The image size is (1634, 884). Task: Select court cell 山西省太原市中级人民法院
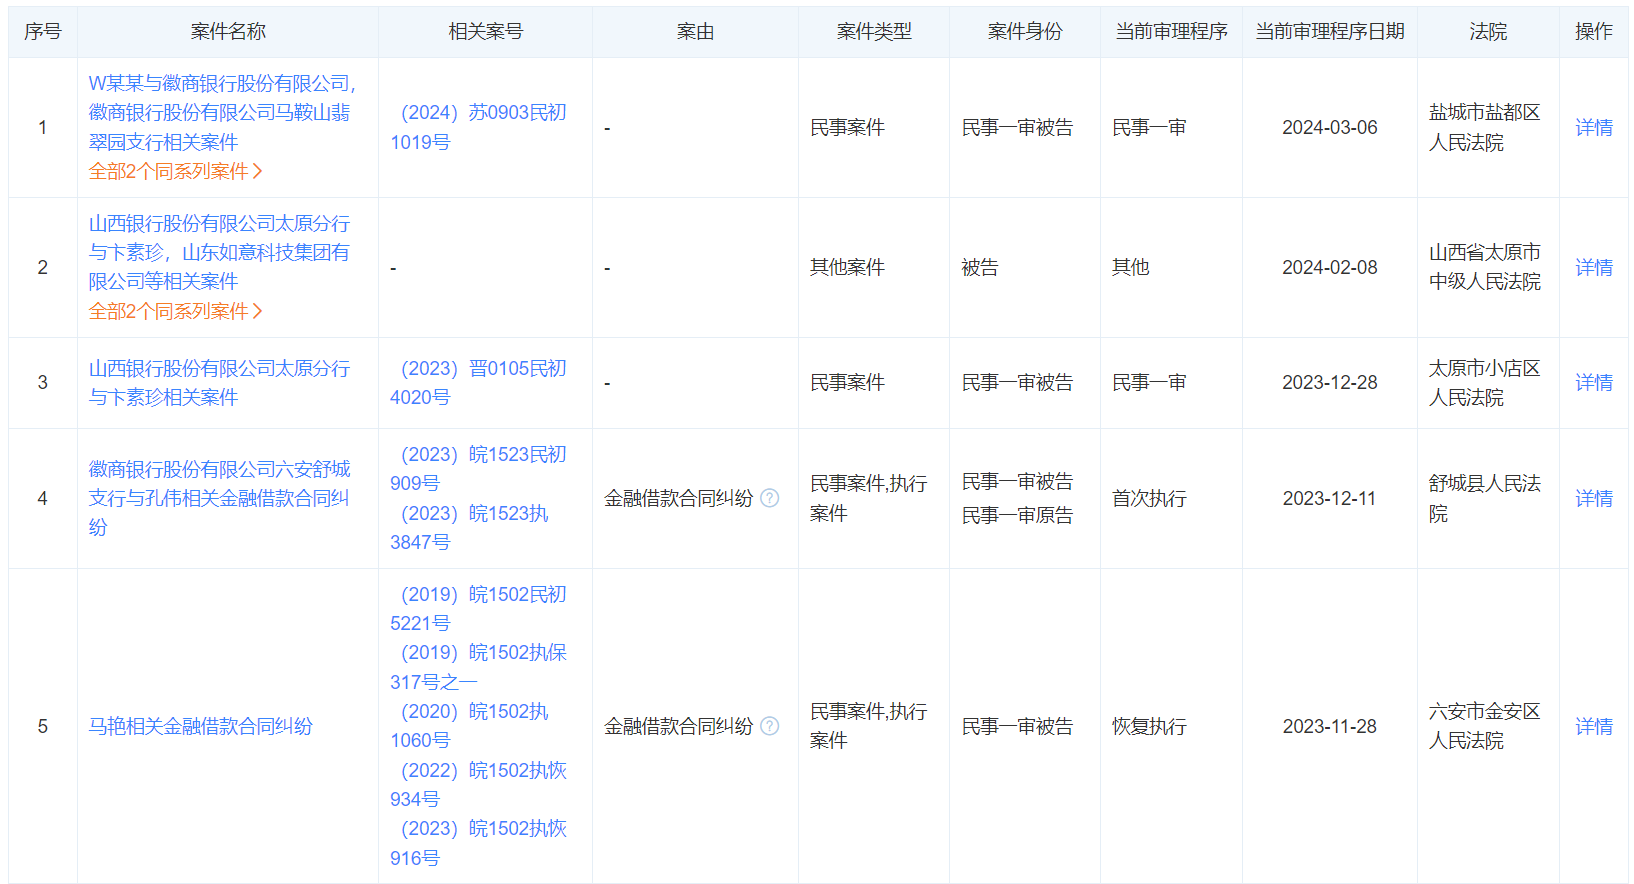[1488, 267]
